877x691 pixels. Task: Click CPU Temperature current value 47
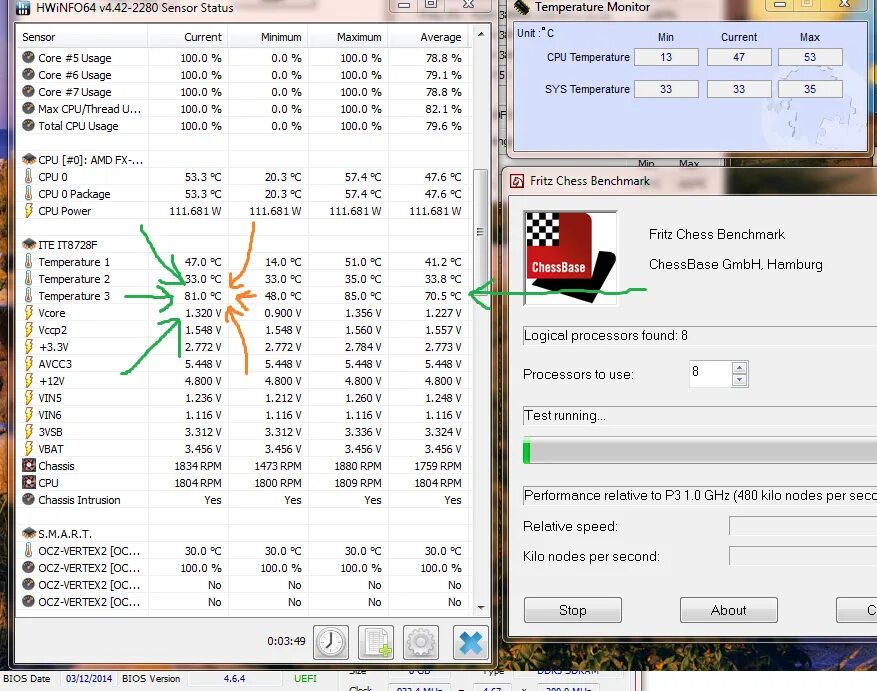tap(739, 57)
